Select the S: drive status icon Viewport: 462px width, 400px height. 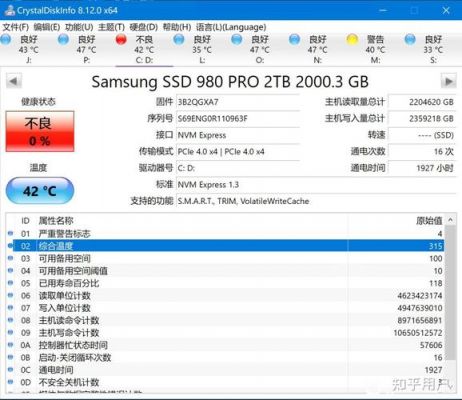[x=410, y=39]
